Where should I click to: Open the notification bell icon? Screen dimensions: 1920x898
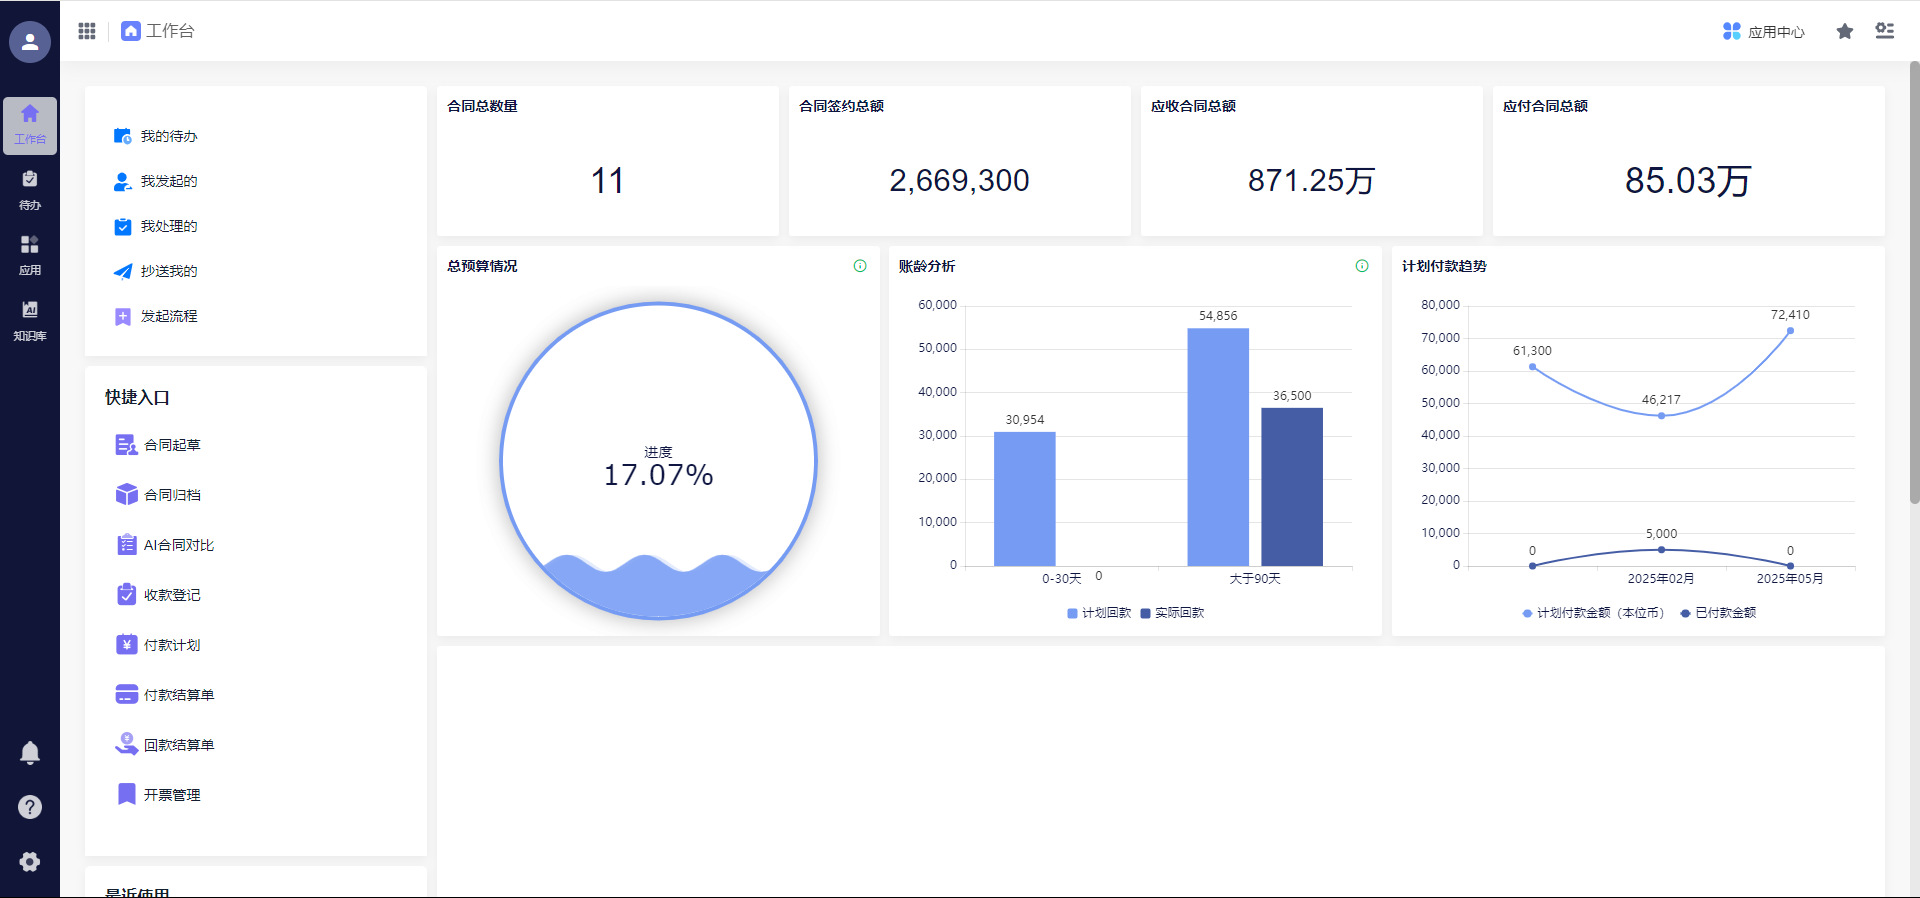[x=30, y=752]
